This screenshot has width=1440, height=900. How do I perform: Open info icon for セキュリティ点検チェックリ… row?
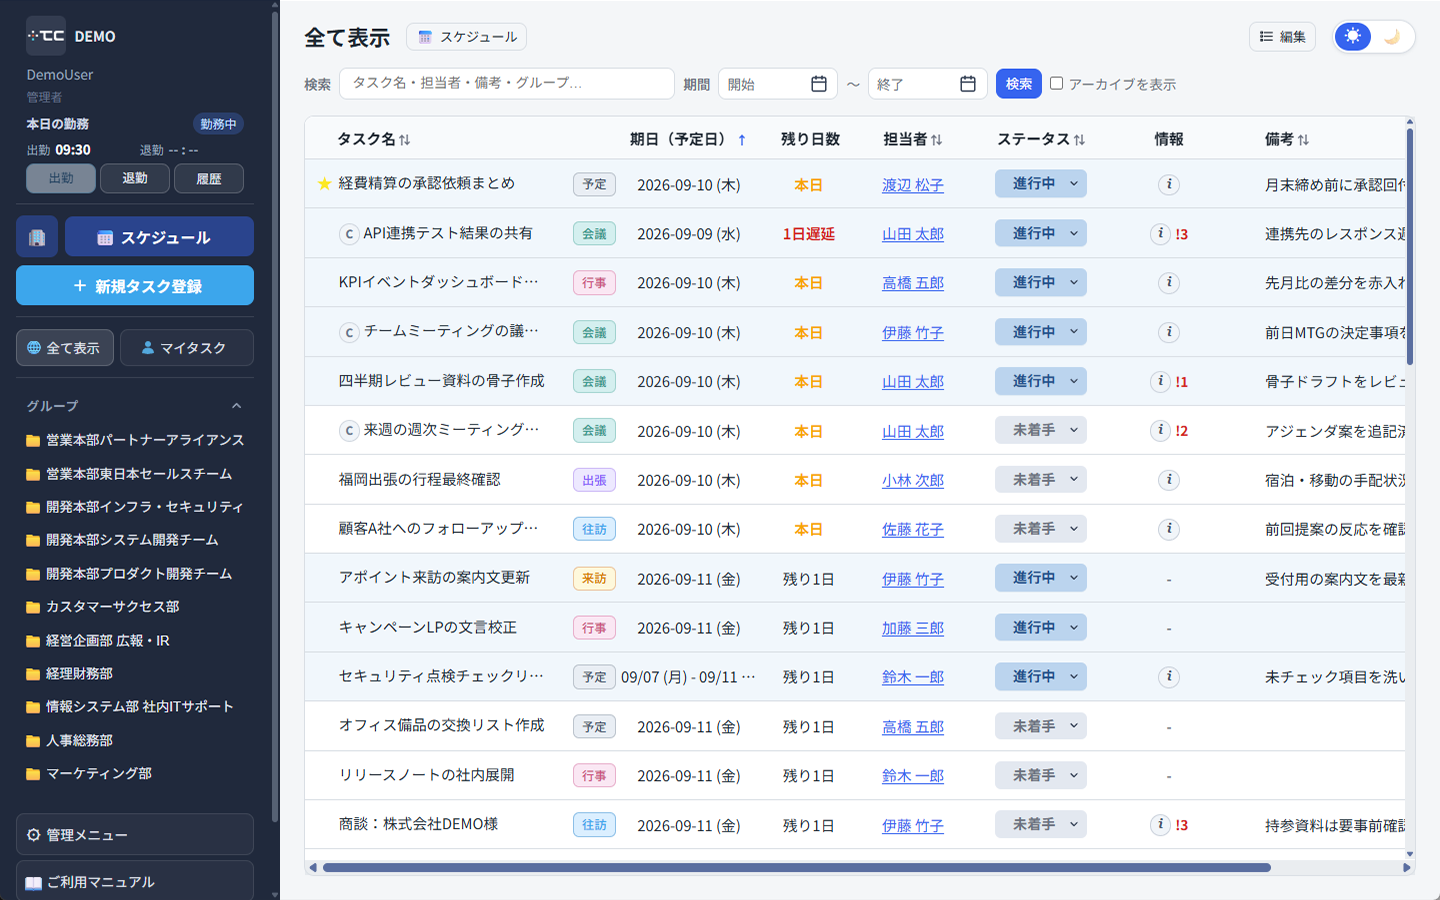click(x=1169, y=677)
